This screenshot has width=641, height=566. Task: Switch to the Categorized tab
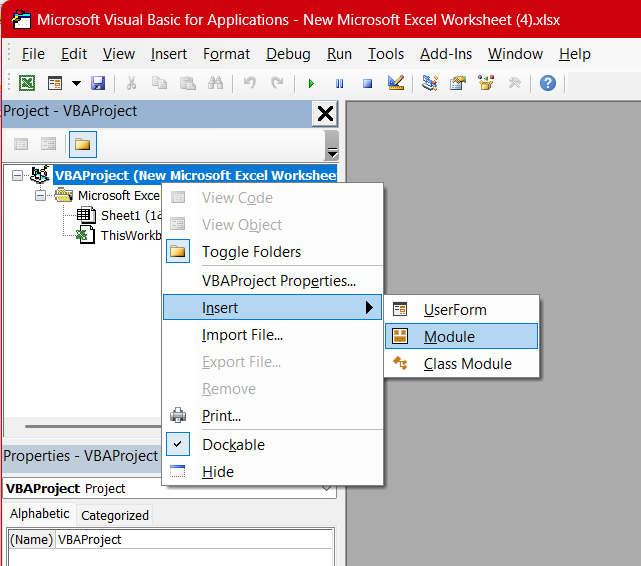115,516
